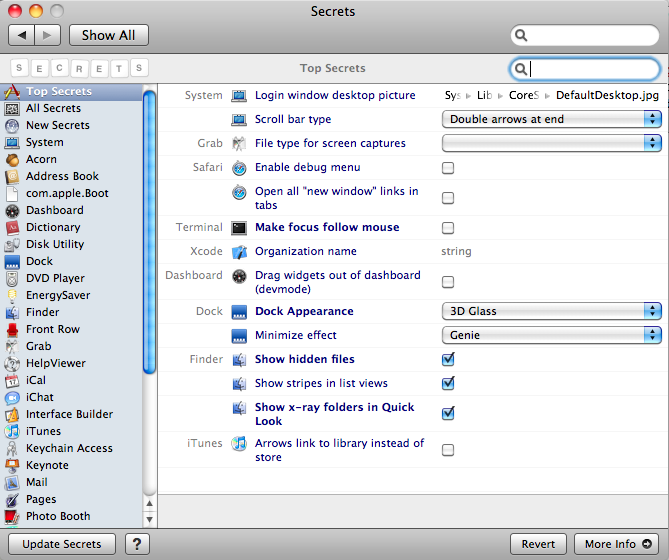The image size is (669, 560).
Task: Select the Dock icon in sidebar
Action: click(x=12, y=261)
